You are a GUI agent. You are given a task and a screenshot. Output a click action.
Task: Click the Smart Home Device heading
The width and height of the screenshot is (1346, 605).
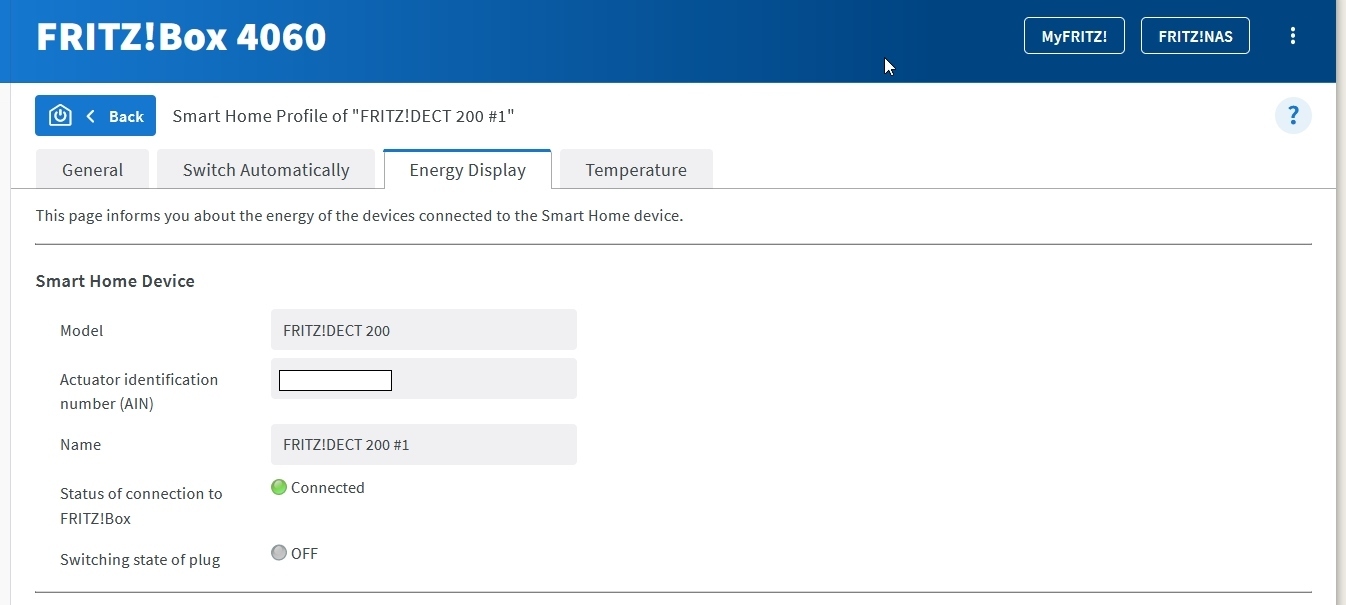[115, 281]
